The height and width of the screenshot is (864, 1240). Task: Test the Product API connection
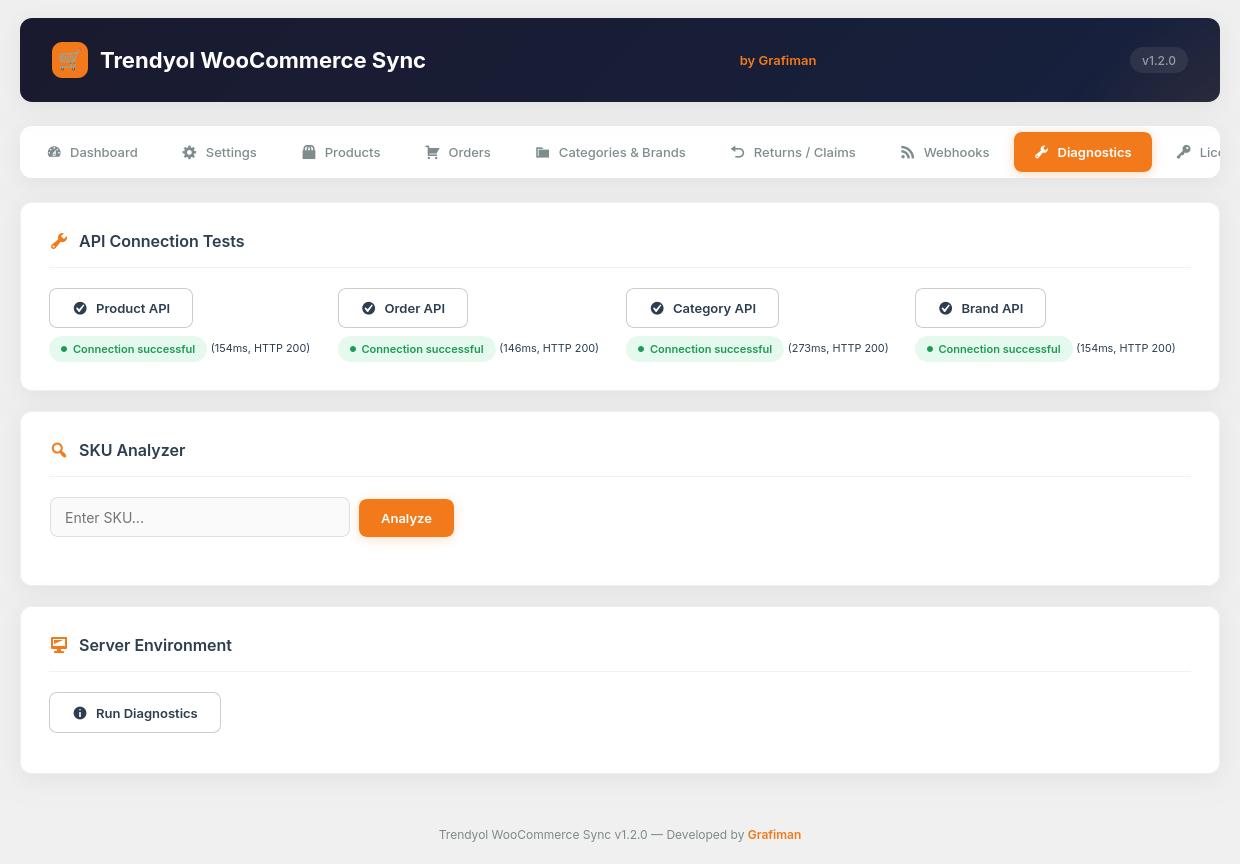coord(121,308)
